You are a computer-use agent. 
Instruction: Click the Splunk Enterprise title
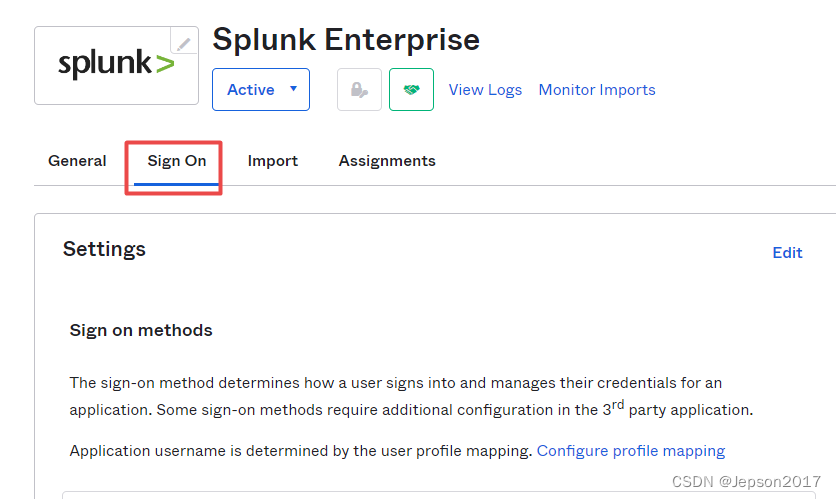click(346, 40)
